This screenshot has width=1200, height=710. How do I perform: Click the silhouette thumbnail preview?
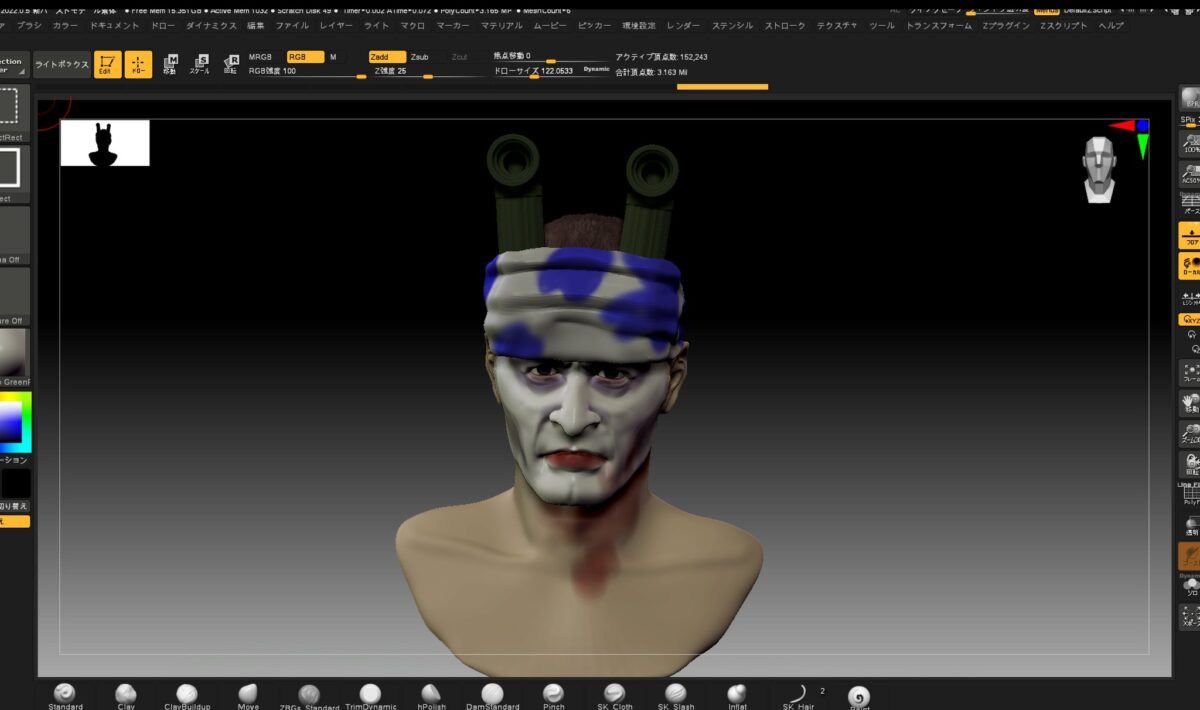pyautogui.click(x=105, y=143)
